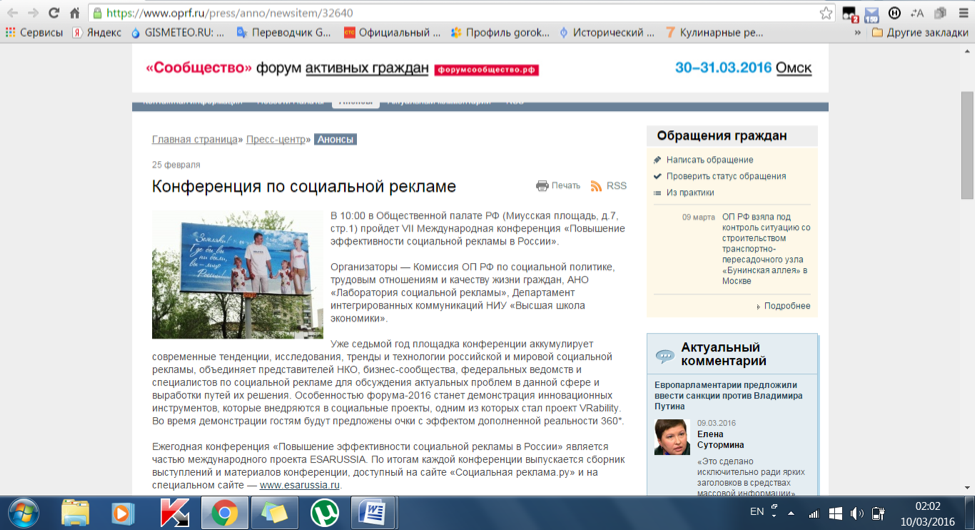Click the browser forward arrow
The width and height of the screenshot is (975, 530).
32,13
